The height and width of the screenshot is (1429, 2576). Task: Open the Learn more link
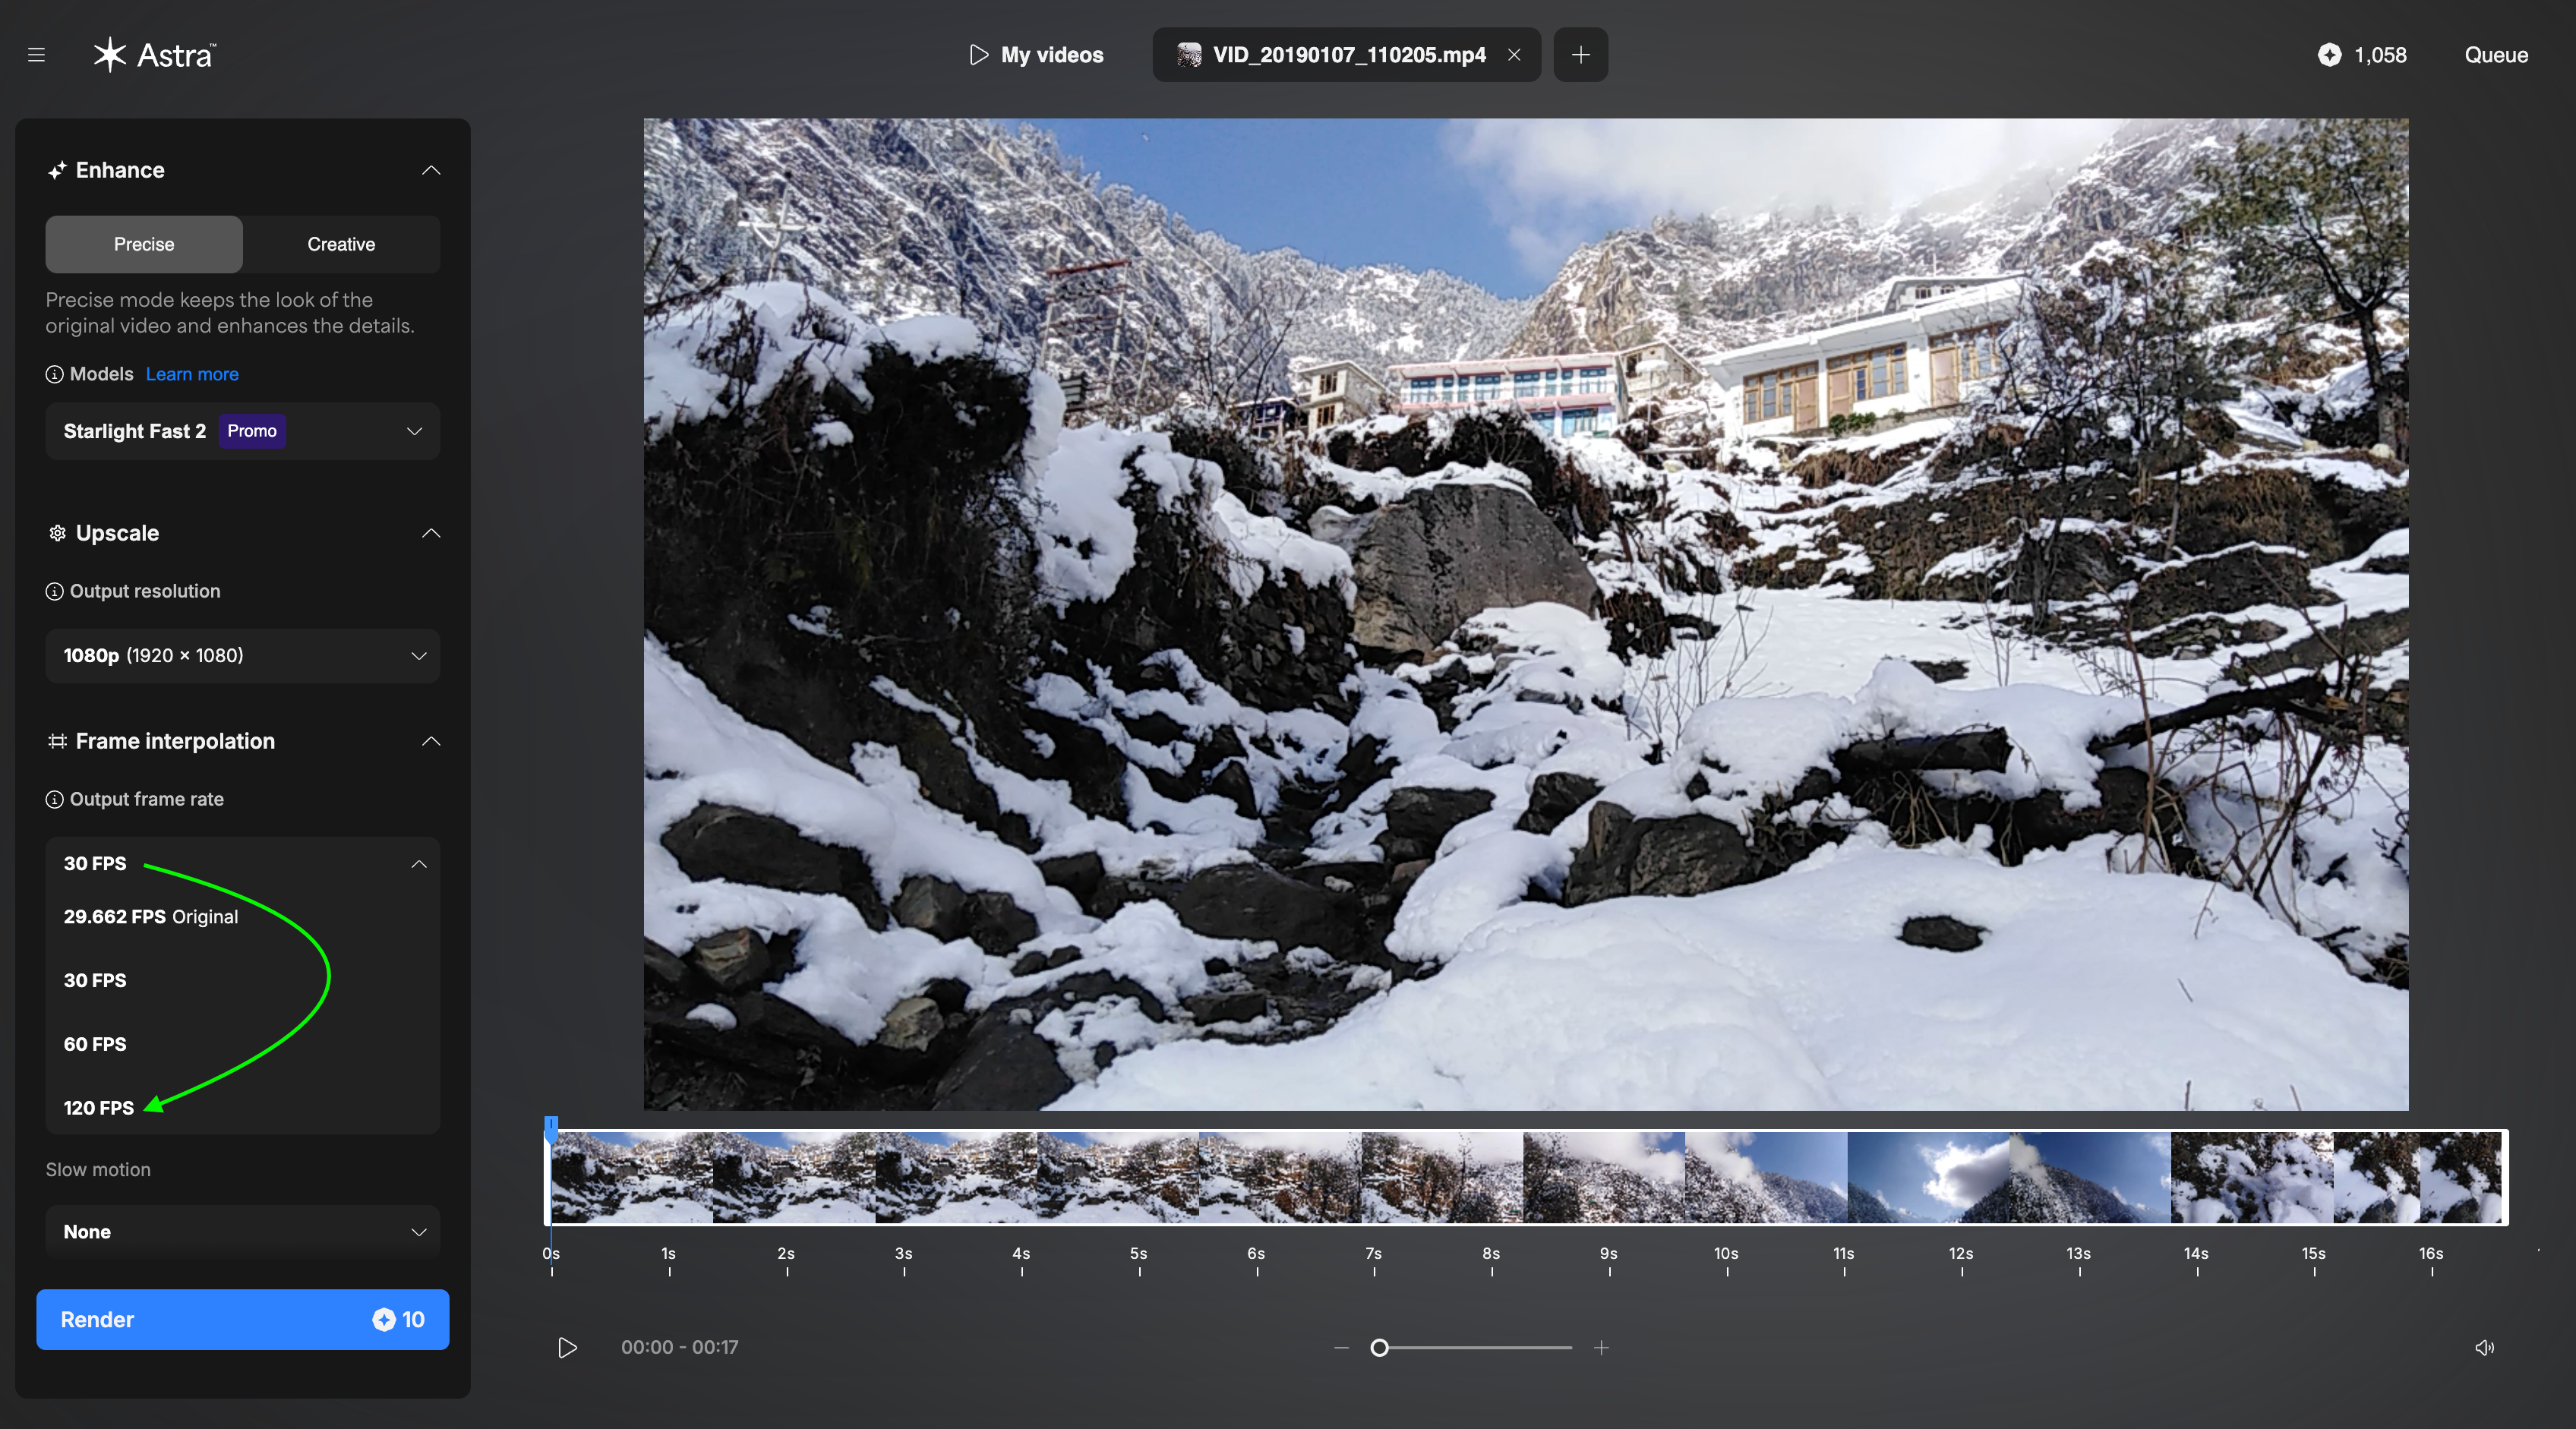(x=192, y=374)
